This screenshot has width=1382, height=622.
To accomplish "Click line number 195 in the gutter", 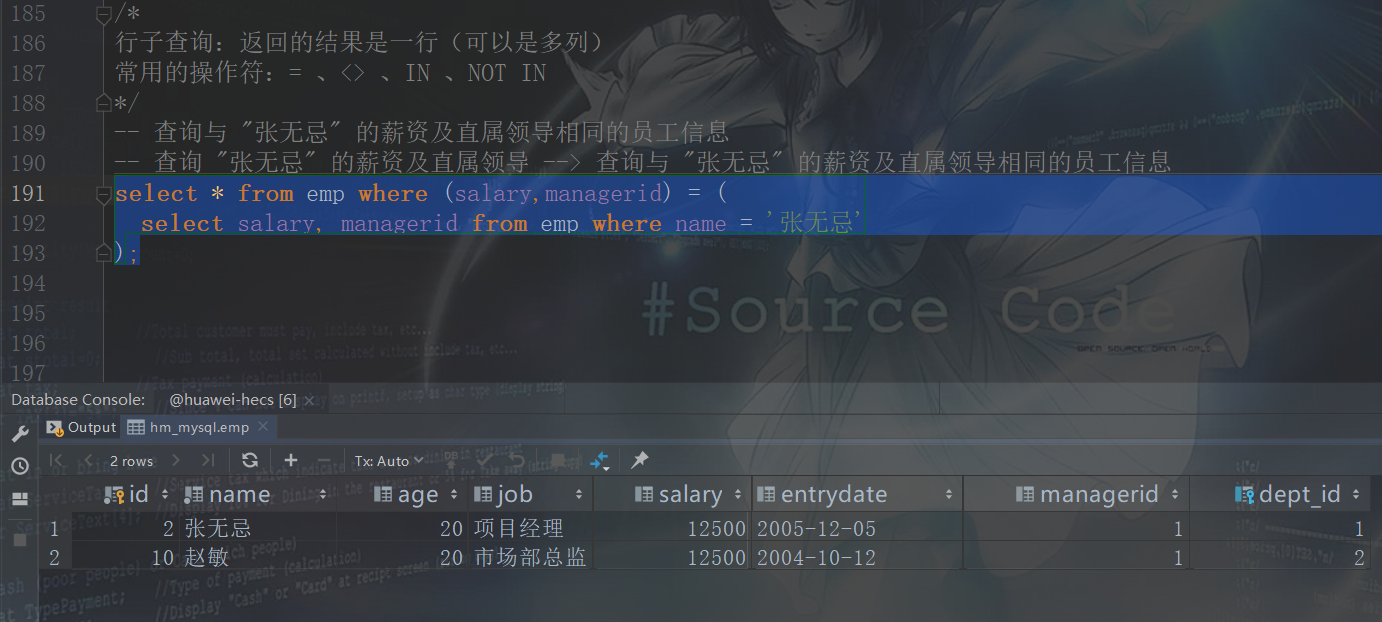I will pyautogui.click(x=28, y=313).
